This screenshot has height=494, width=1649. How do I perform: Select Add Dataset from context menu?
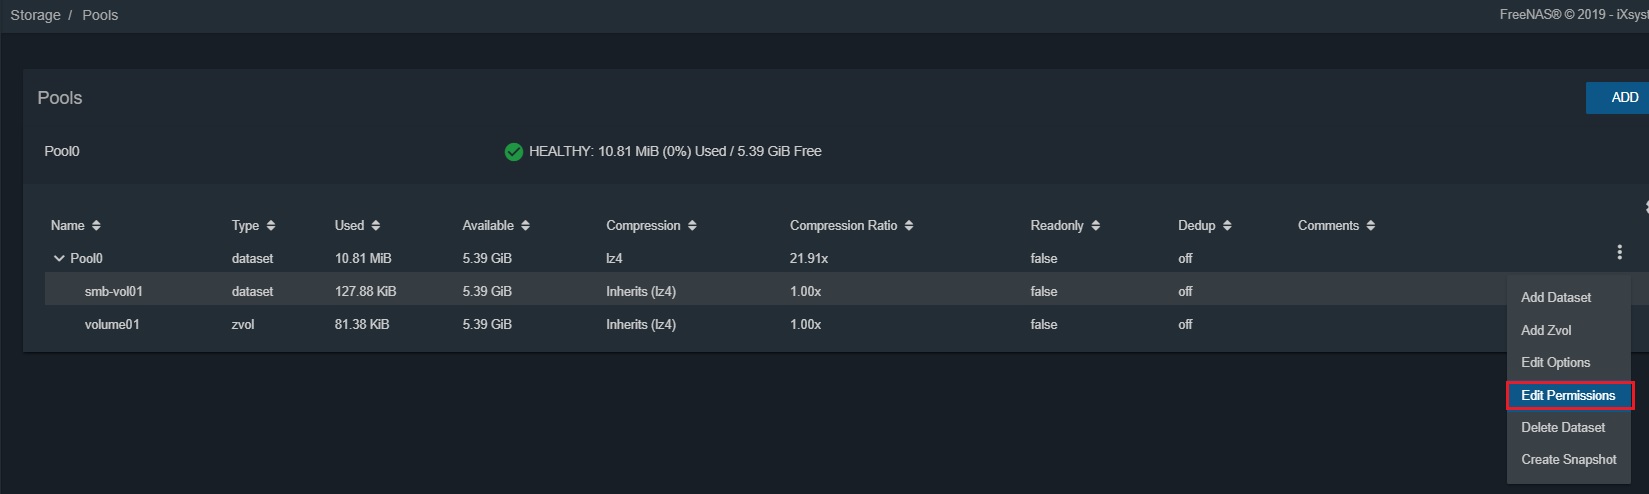click(x=1555, y=298)
